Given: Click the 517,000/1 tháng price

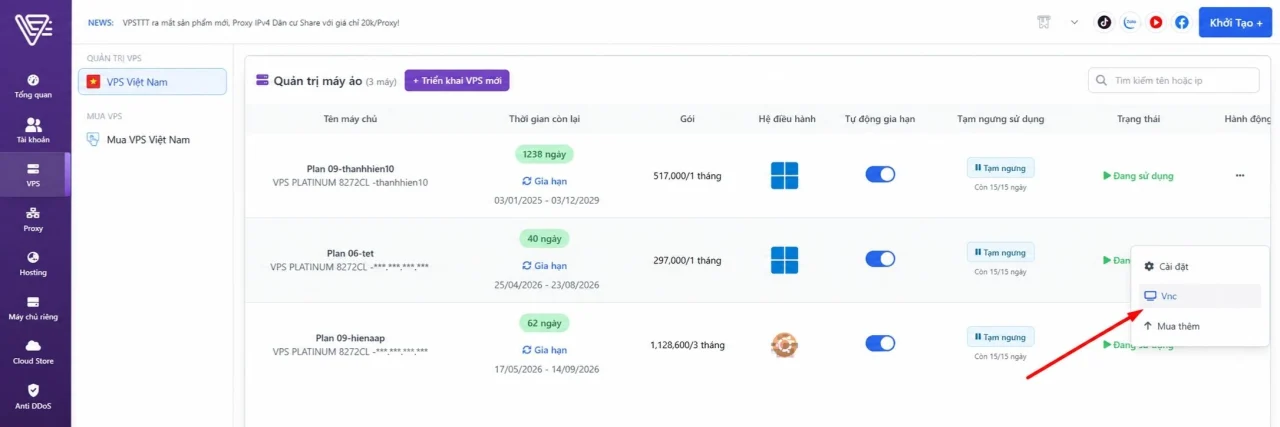Looking at the screenshot, I should [686, 176].
